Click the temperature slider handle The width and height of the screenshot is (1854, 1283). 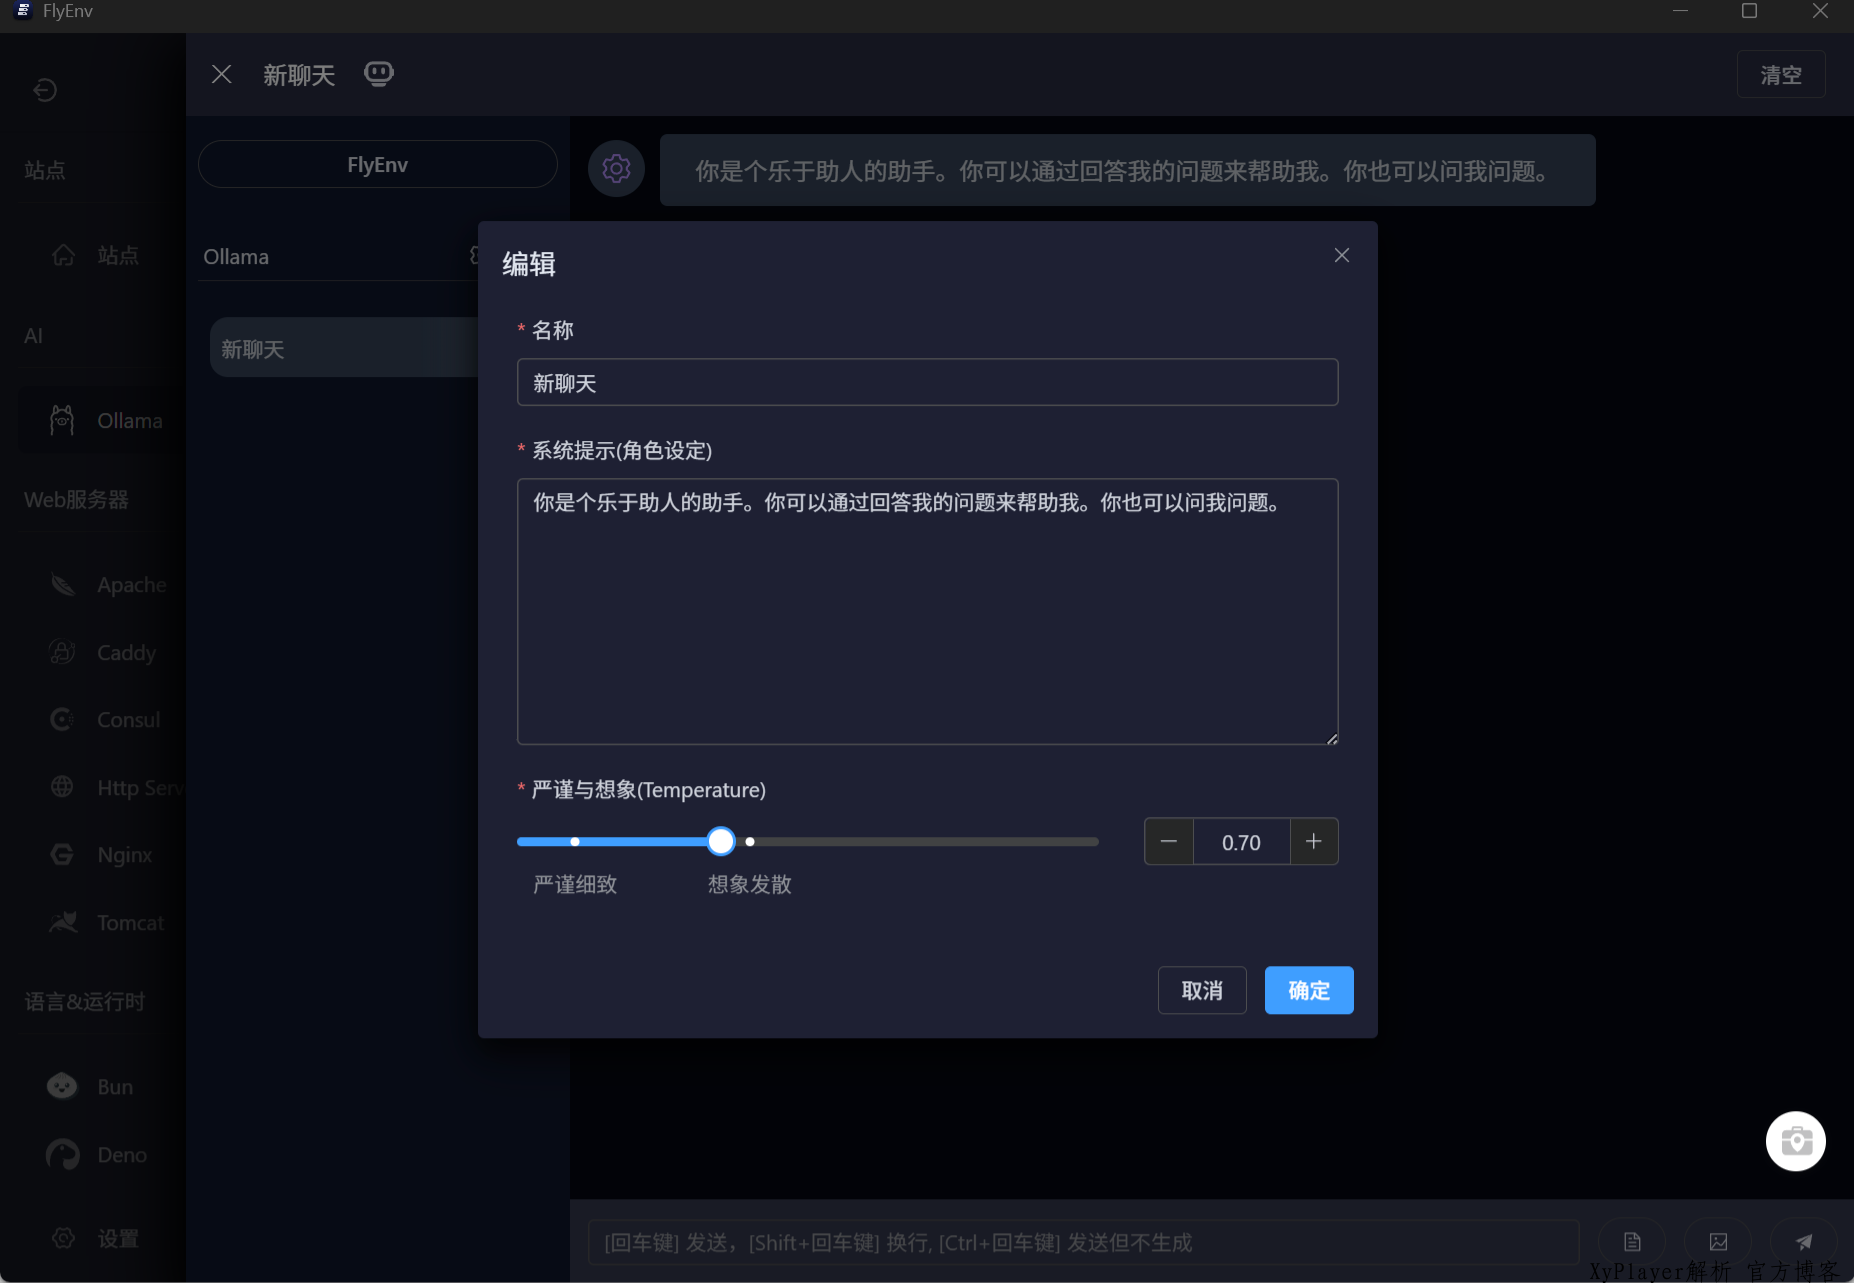tap(720, 842)
